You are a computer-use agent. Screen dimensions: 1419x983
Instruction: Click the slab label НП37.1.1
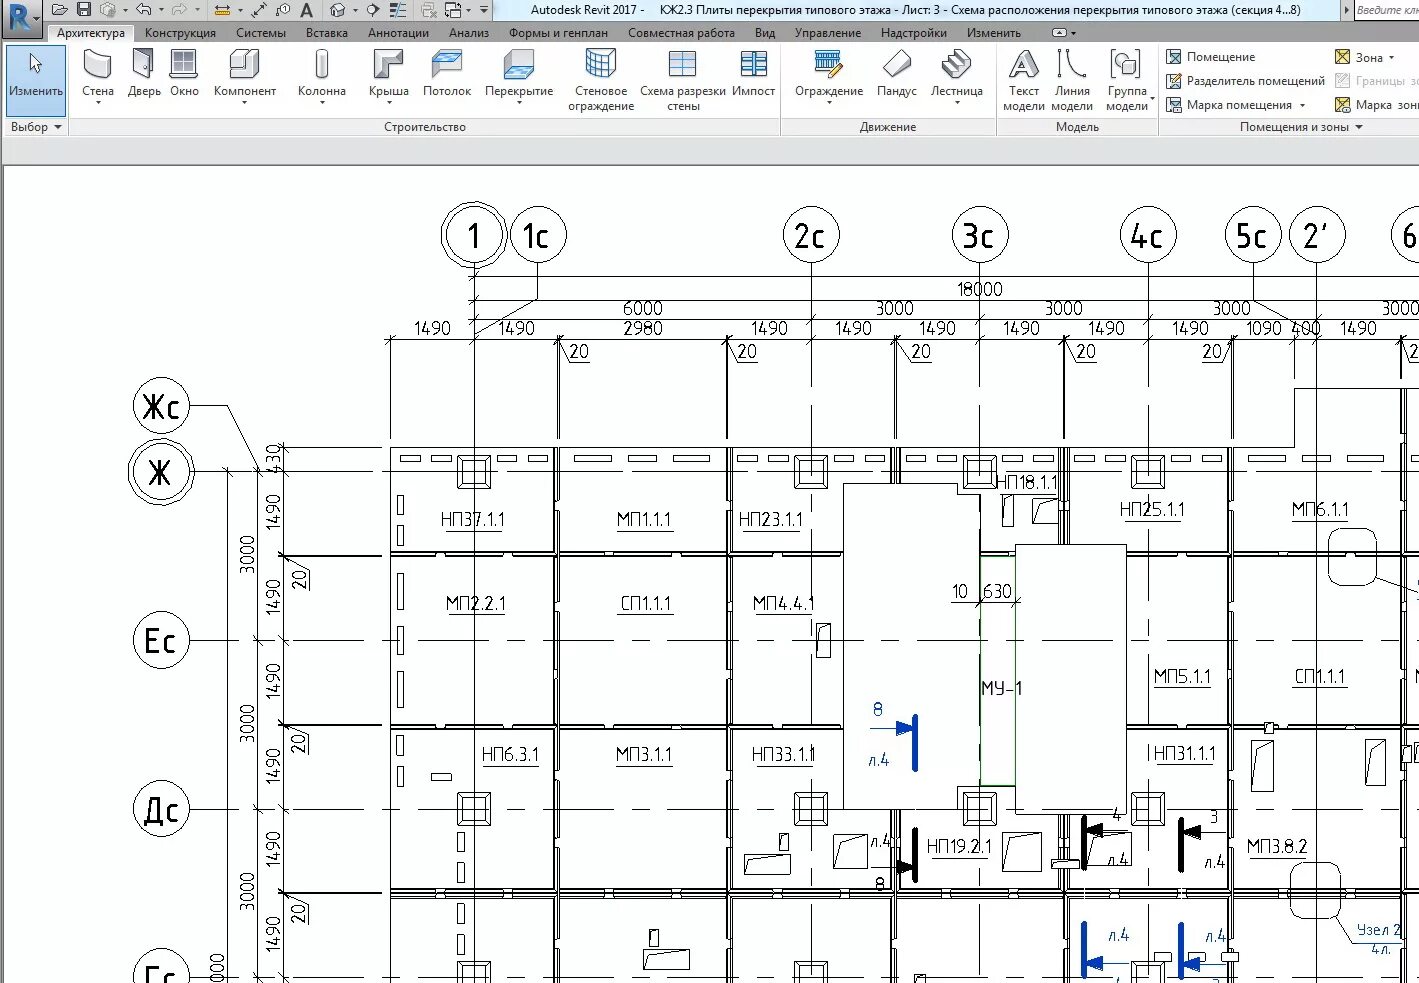472,520
